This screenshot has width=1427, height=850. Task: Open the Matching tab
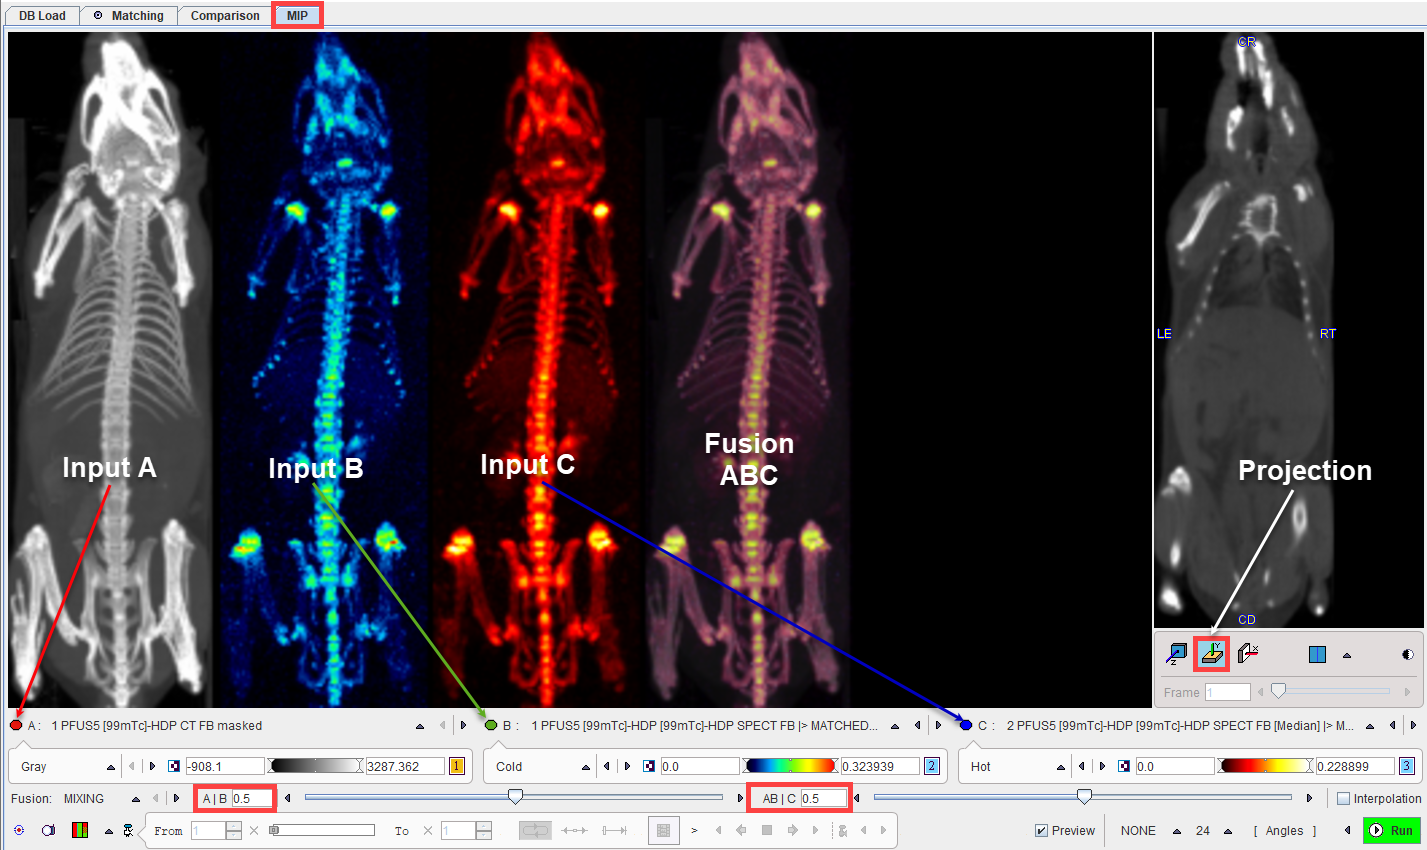coord(128,16)
